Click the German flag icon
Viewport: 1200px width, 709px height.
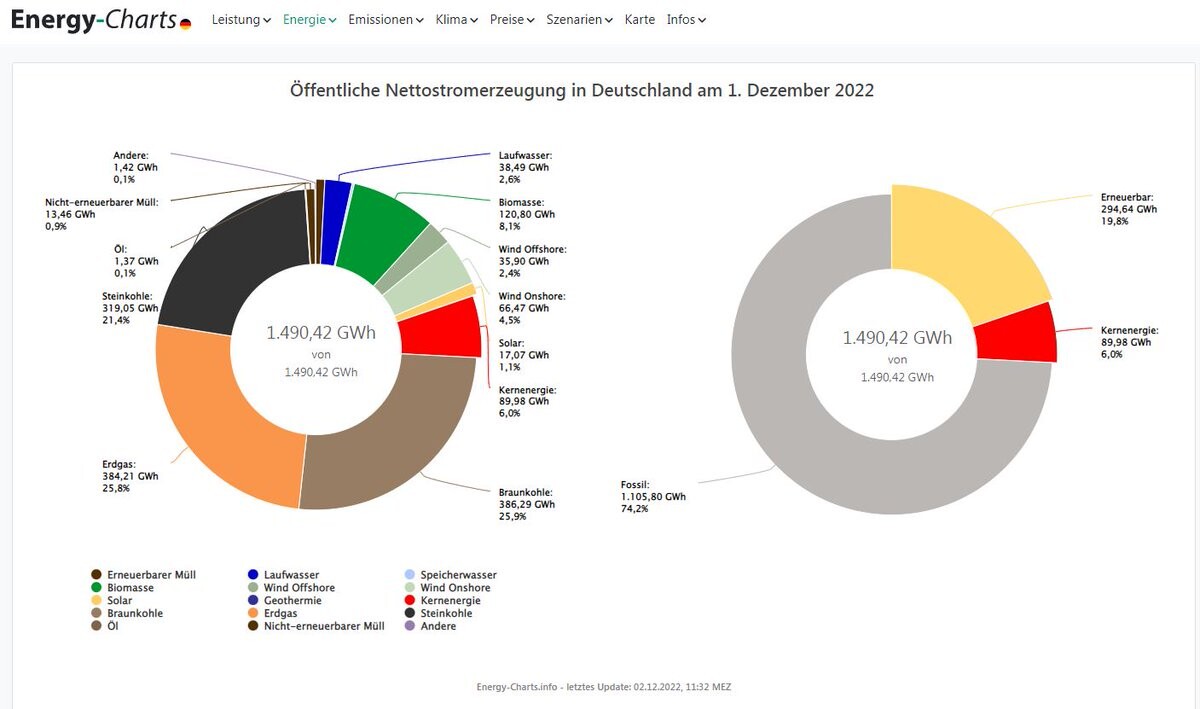pos(186,23)
